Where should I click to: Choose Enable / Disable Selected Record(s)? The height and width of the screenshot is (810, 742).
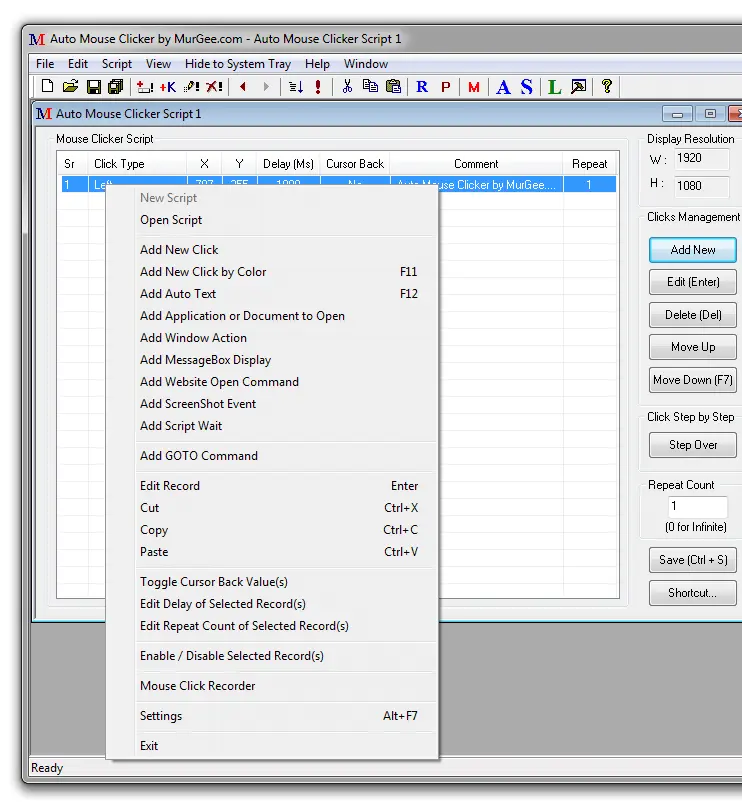[x=232, y=656]
